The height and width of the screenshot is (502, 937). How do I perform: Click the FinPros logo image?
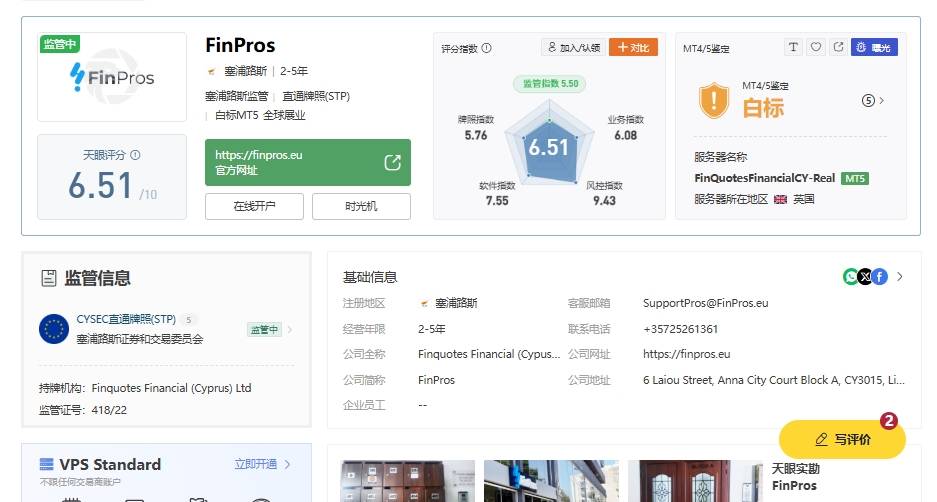point(112,77)
